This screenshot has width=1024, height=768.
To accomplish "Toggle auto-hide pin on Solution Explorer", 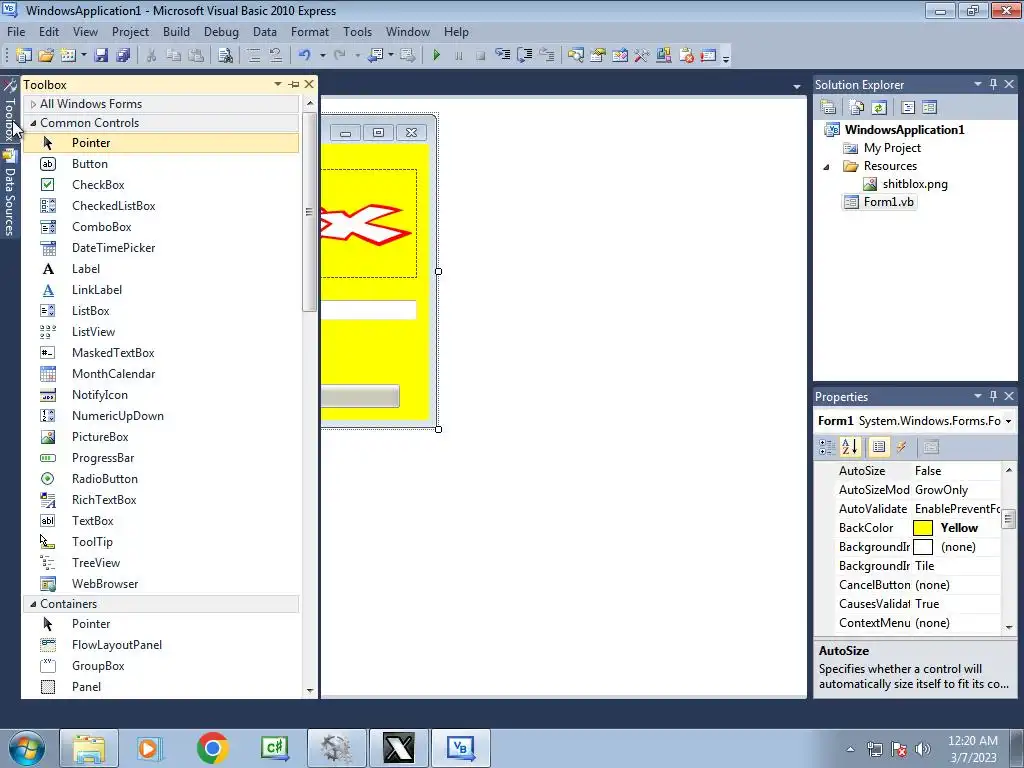I will click(993, 84).
